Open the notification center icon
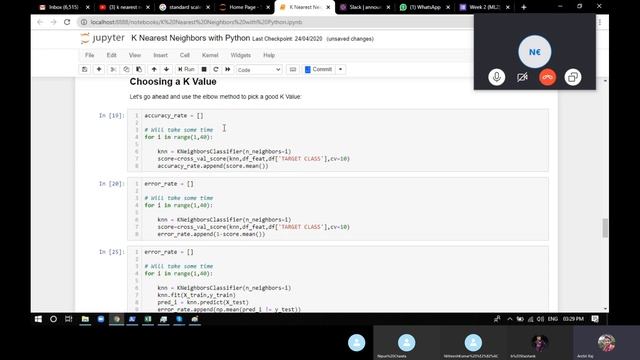The height and width of the screenshot is (360, 640). (x=595, y=319)
